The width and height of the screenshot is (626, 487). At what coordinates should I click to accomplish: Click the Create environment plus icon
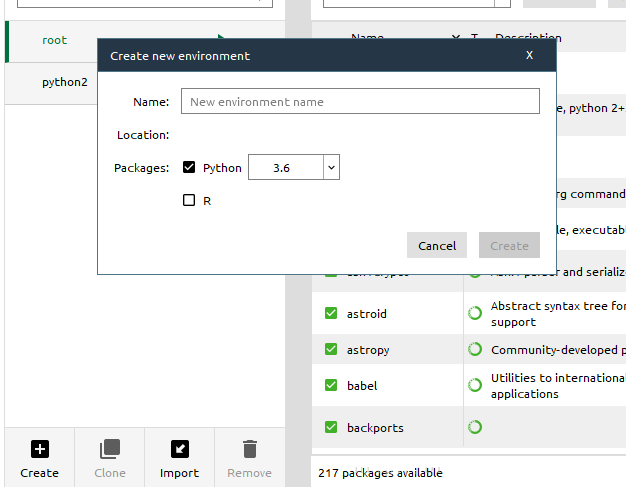coord(40,449)
